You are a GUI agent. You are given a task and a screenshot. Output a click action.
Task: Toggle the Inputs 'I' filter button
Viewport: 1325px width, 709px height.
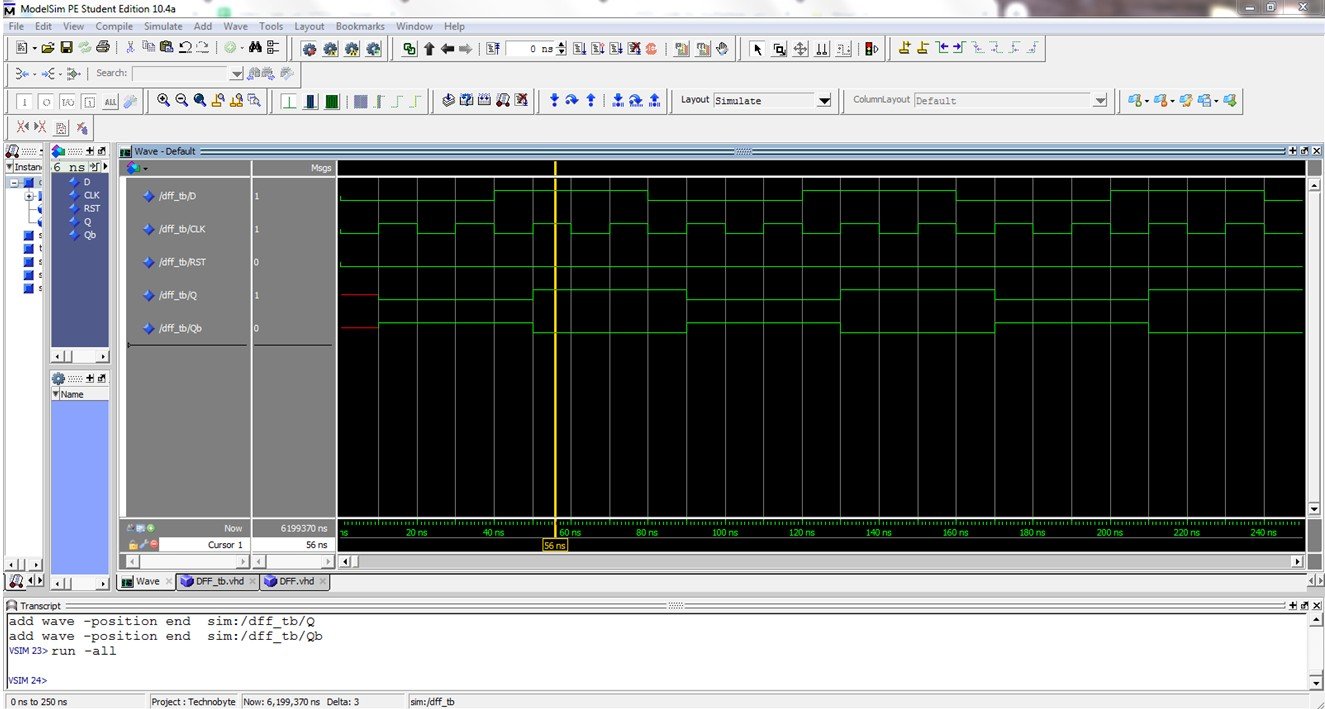coord(26,101)
